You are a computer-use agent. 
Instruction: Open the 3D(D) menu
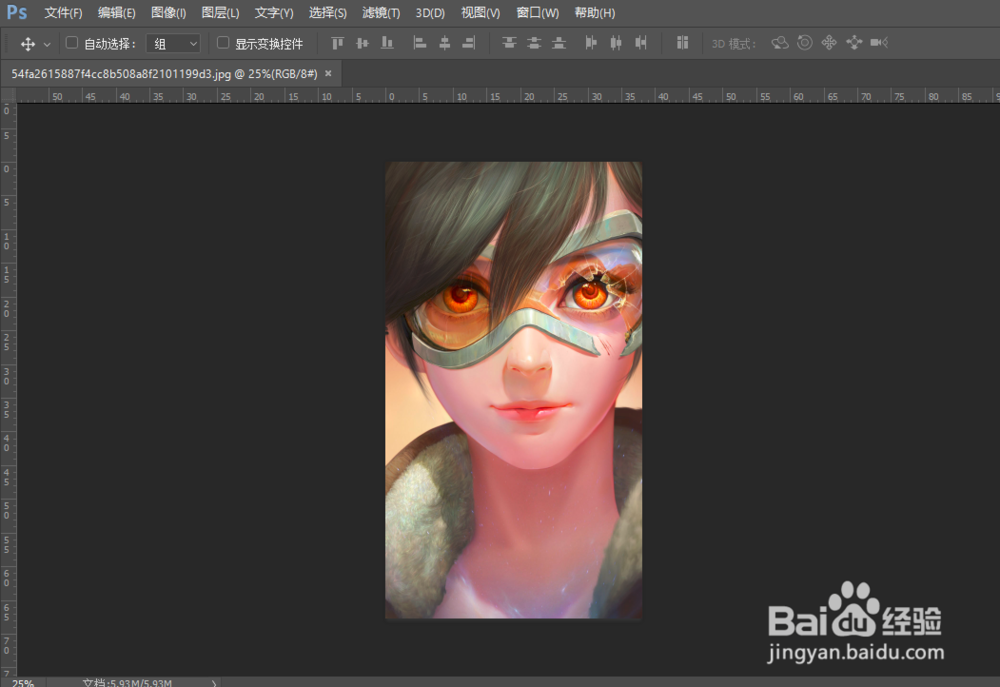[x=430, y=13]
